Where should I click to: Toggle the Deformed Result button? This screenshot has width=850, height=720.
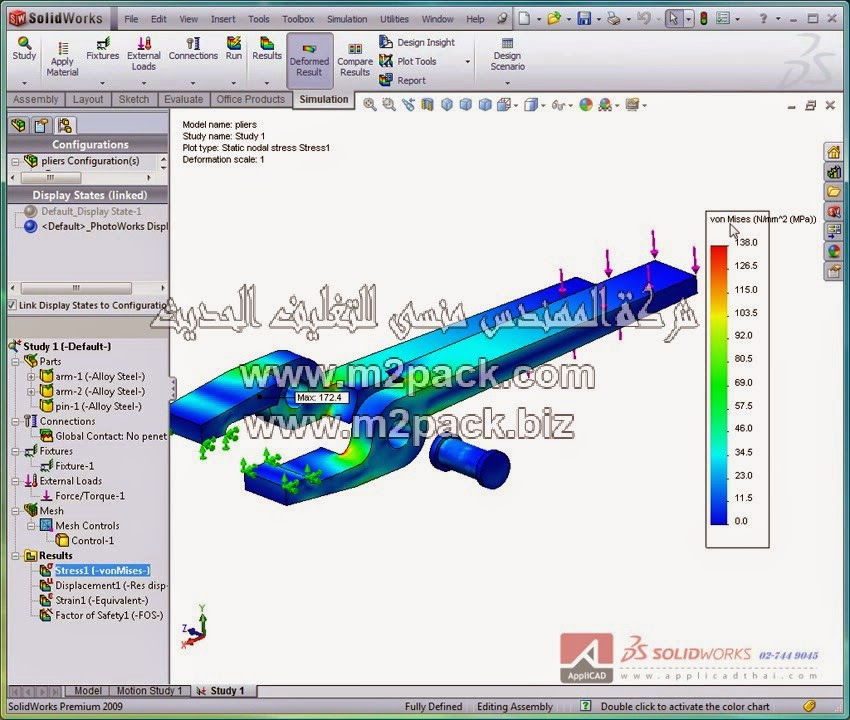[x=310, y=60]
